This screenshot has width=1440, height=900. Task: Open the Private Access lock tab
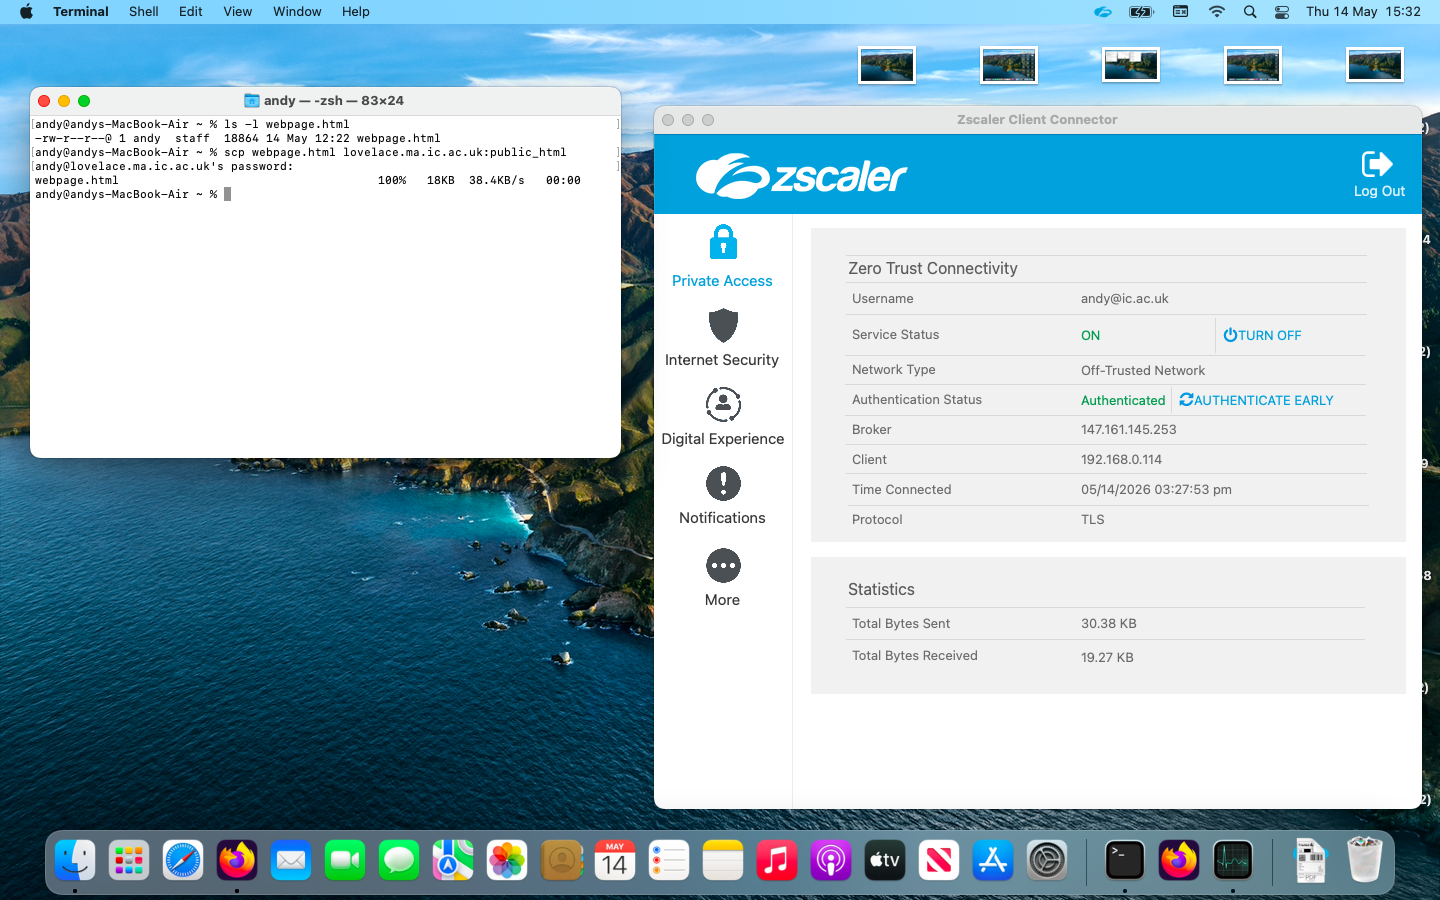pos(722,257)
